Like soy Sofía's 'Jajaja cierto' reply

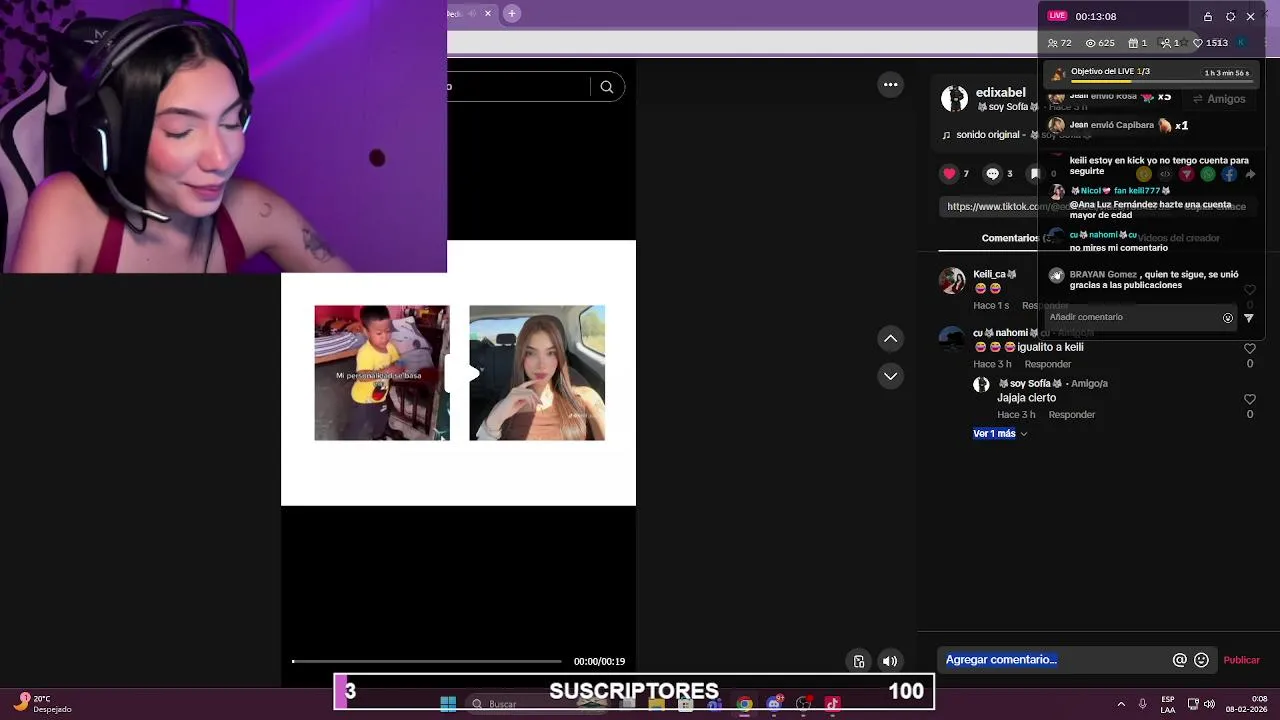click(1250, 399)
